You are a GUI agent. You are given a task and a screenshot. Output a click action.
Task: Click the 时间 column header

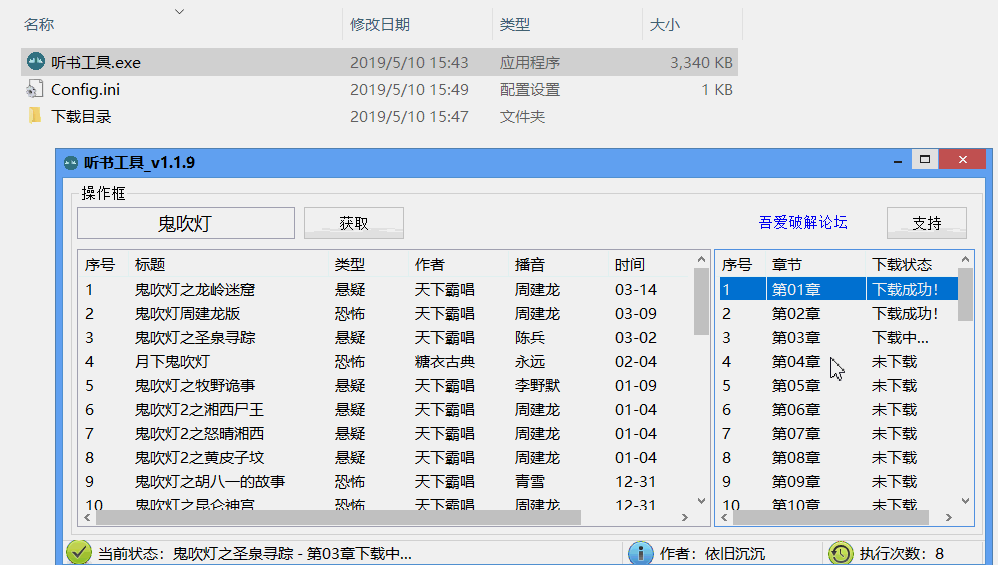[630, 265]
